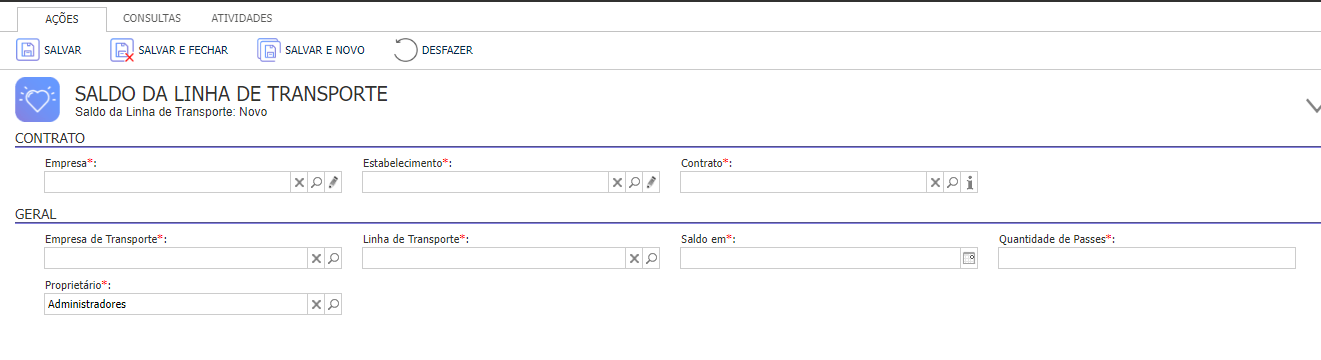Click Salvar e Fechar toolbar button
Image resolution: width=1321 pixels, height=360 pixels.
[x=169, y=50]
